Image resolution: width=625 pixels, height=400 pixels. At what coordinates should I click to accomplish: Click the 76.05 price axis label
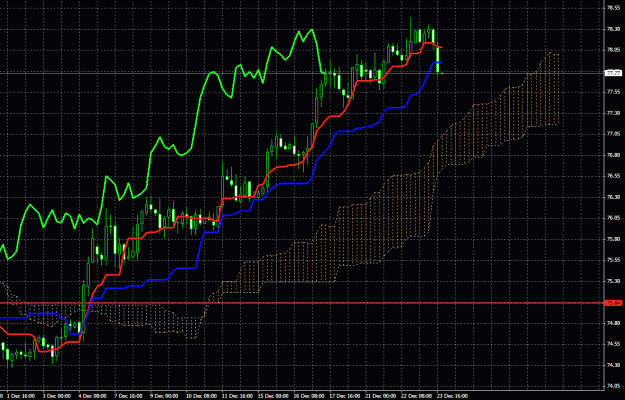[613, 218]
